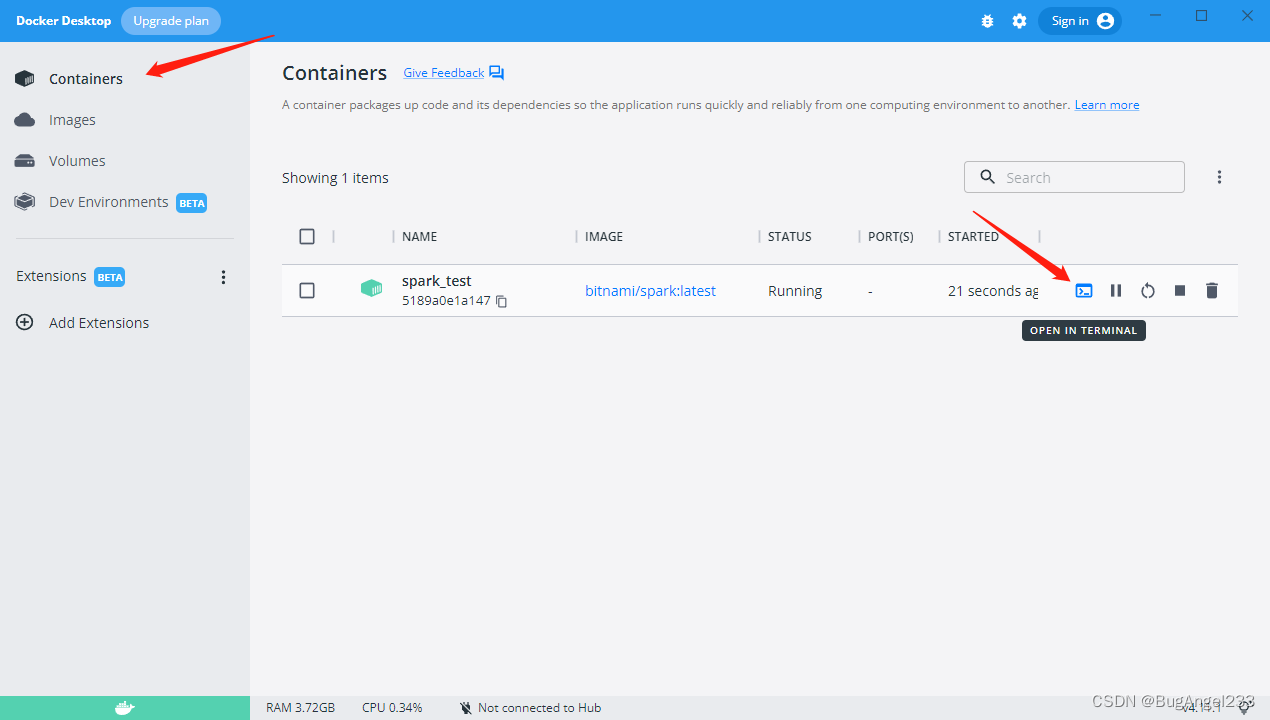Click inside the container search field

1074,176
